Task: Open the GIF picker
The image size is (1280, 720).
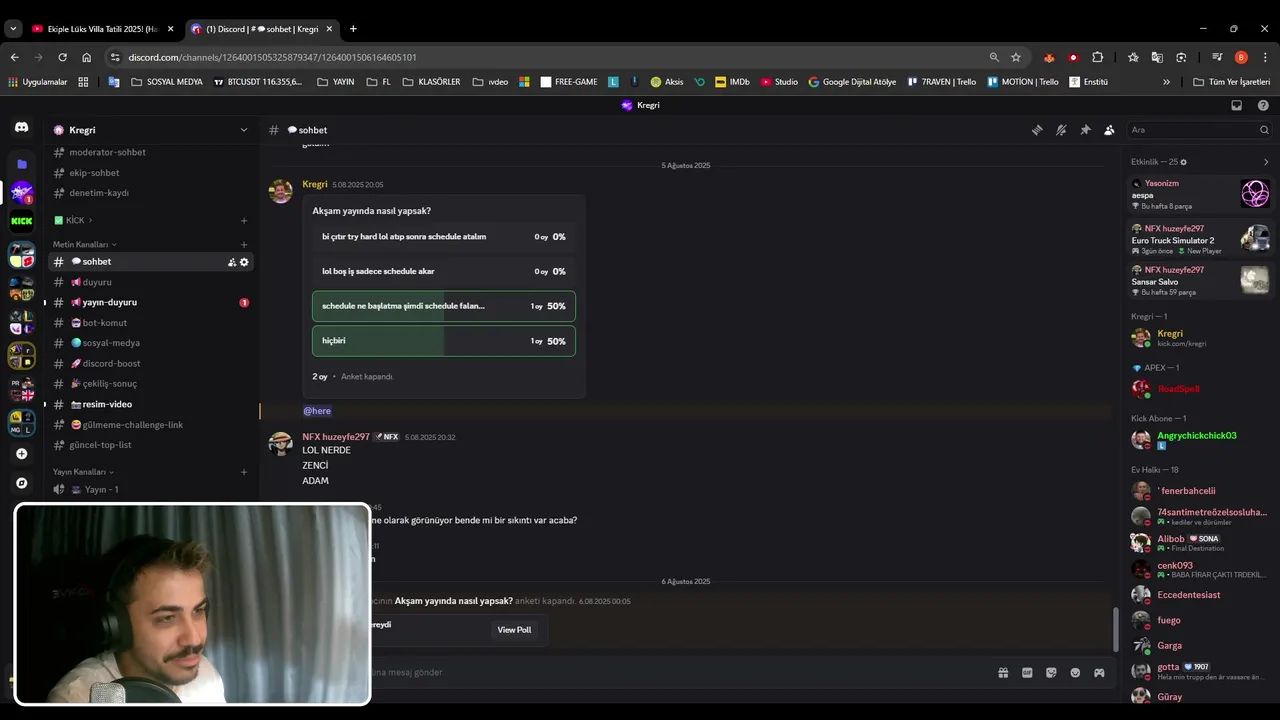Action: pos(1027,673)
